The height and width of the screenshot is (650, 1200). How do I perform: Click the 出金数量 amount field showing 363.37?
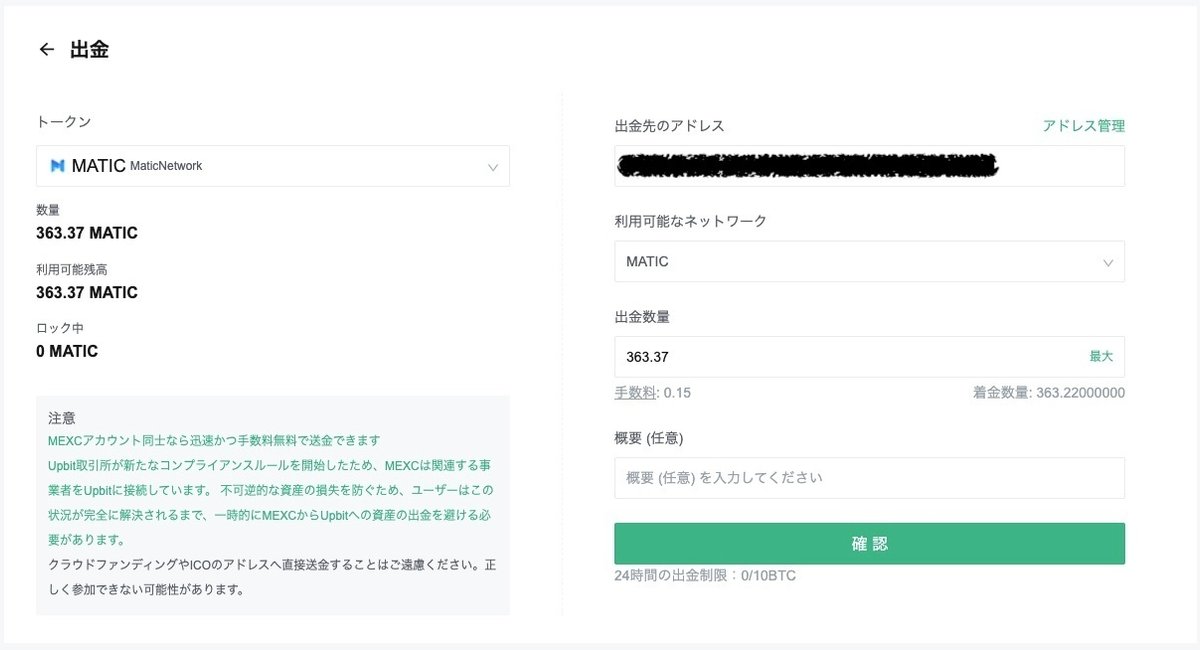[x=869, y=357]
